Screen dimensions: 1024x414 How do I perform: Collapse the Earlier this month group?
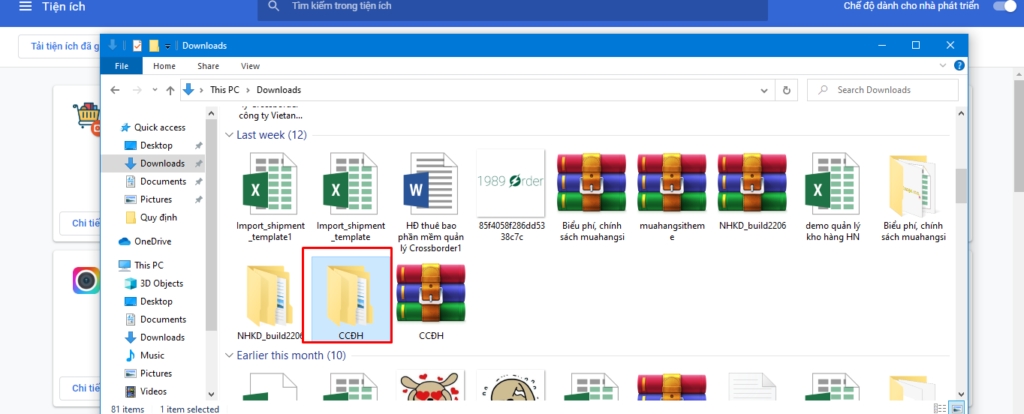click(229, 355)
